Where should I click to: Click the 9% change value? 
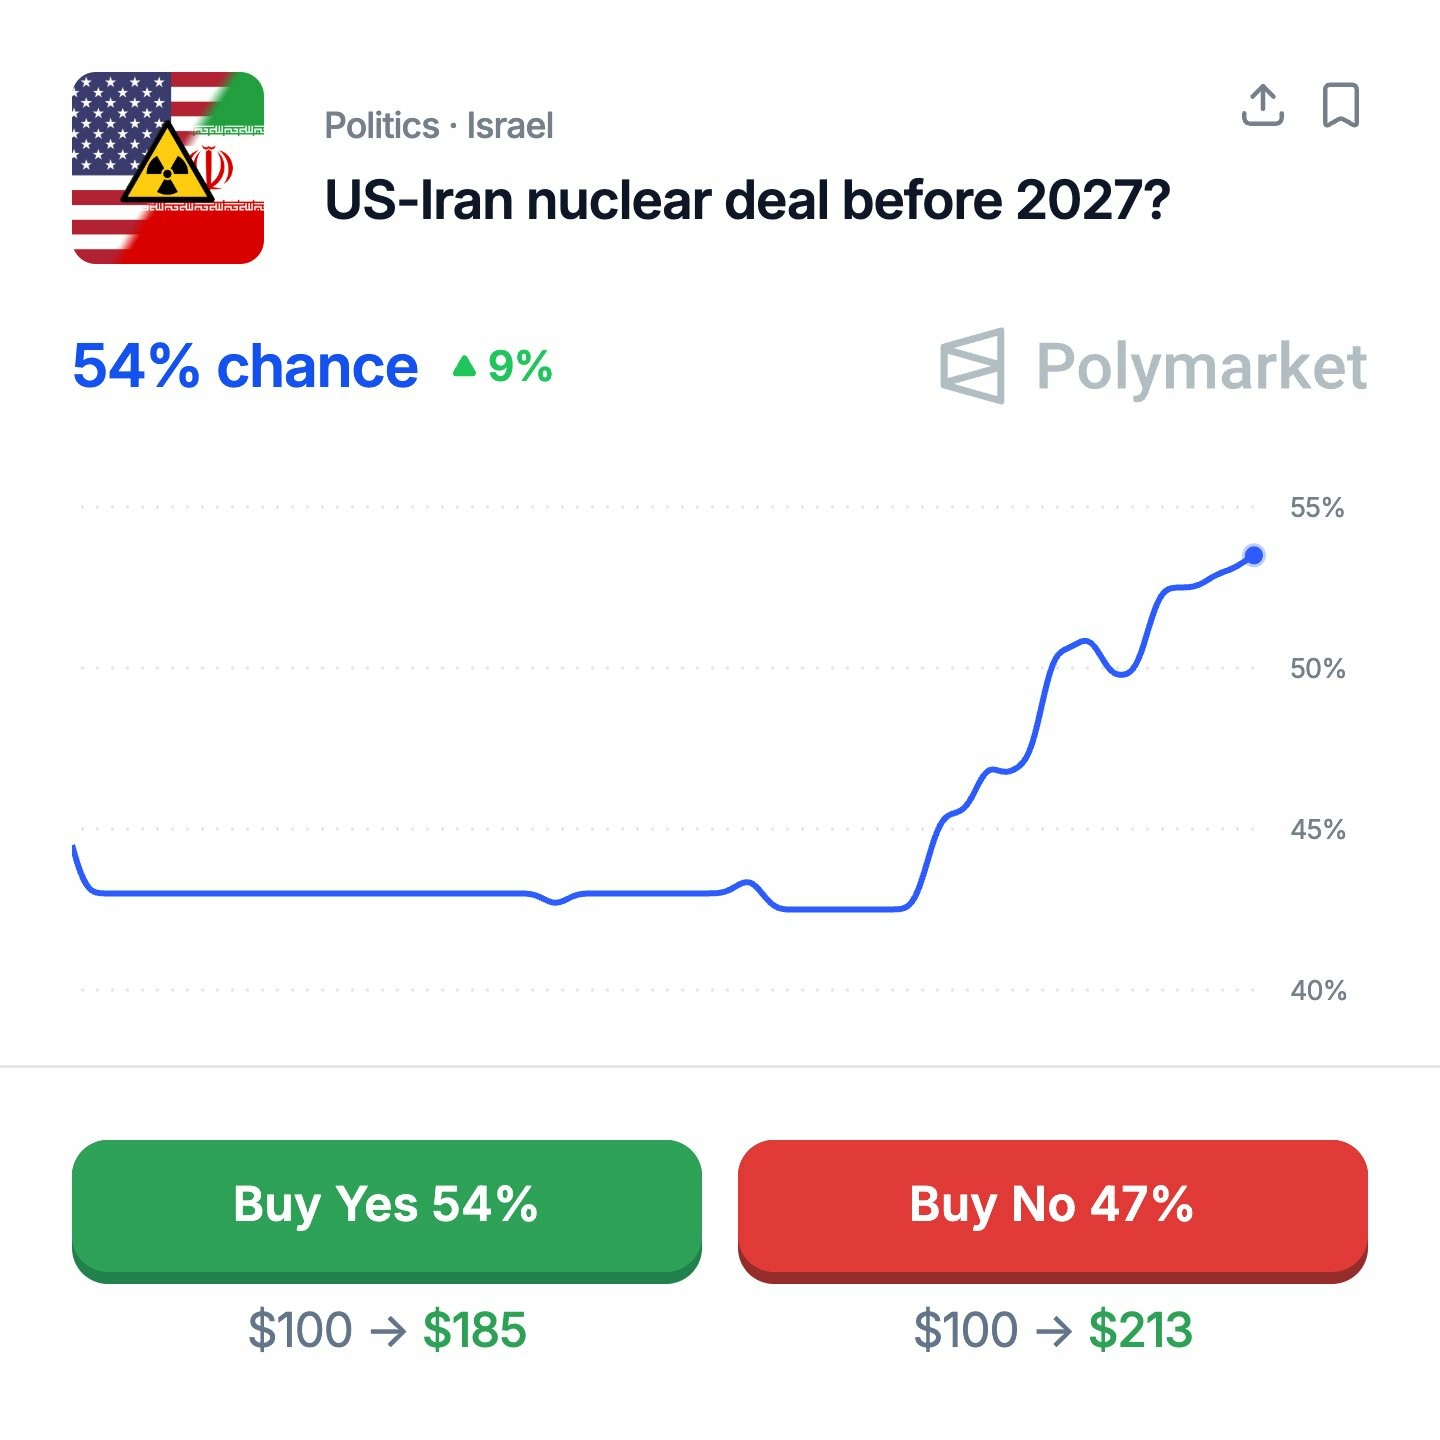(x=520, y=367)
